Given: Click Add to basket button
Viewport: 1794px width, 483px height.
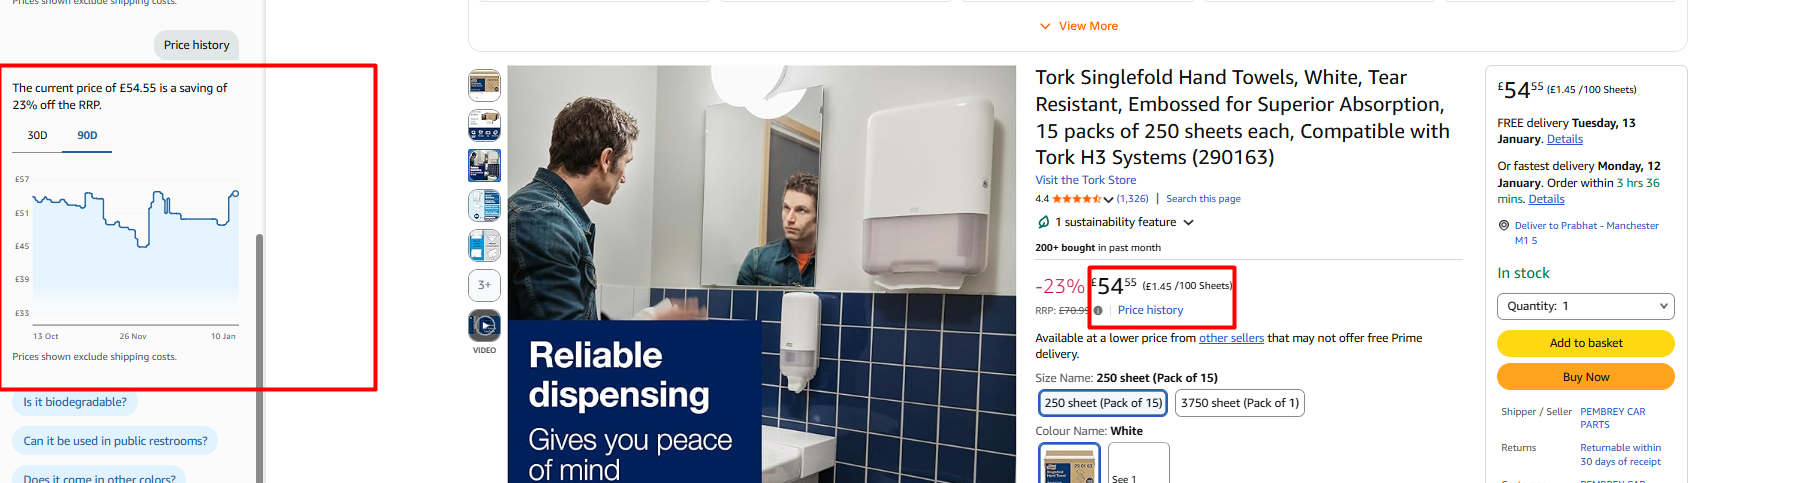Looking at the screenshot, I should [1585, 343].
